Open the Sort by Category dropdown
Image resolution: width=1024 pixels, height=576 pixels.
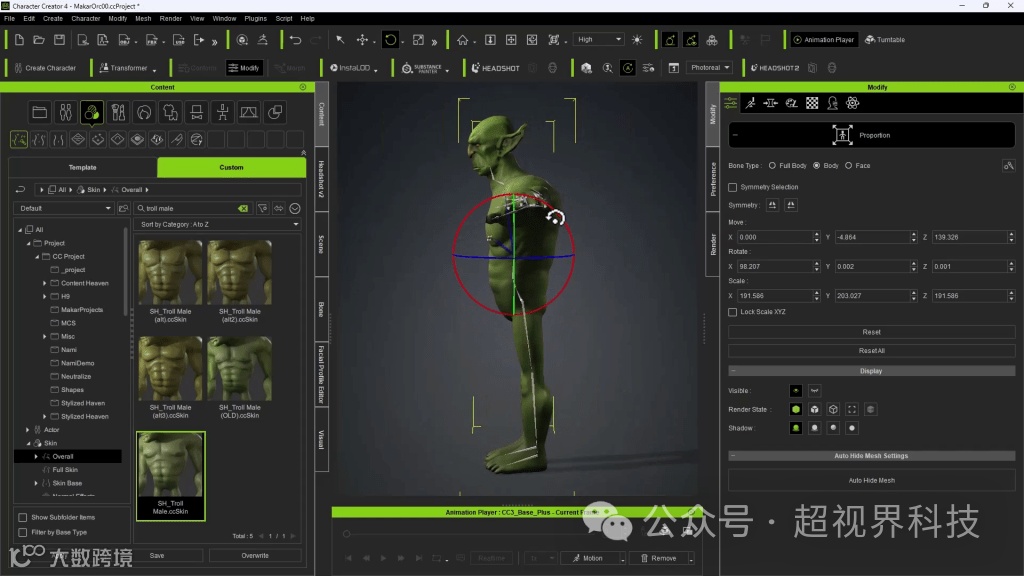[218, 224]
